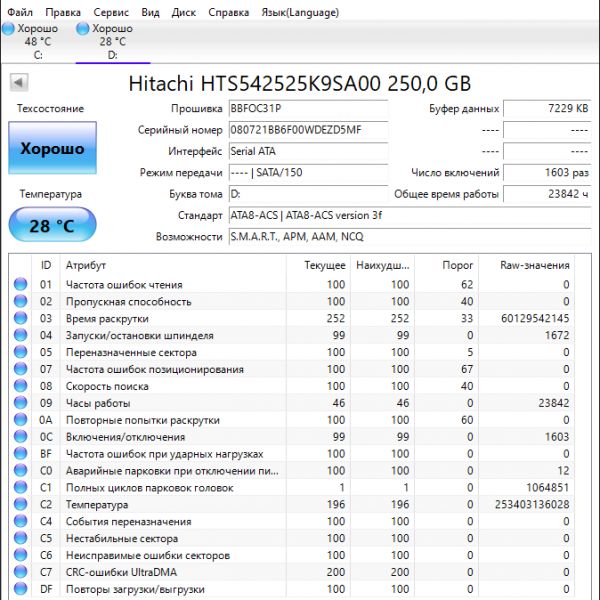Click status icon for Повторы загрузки/выгрузки
This screenshot has width=600, height=600.
(20, 589)
